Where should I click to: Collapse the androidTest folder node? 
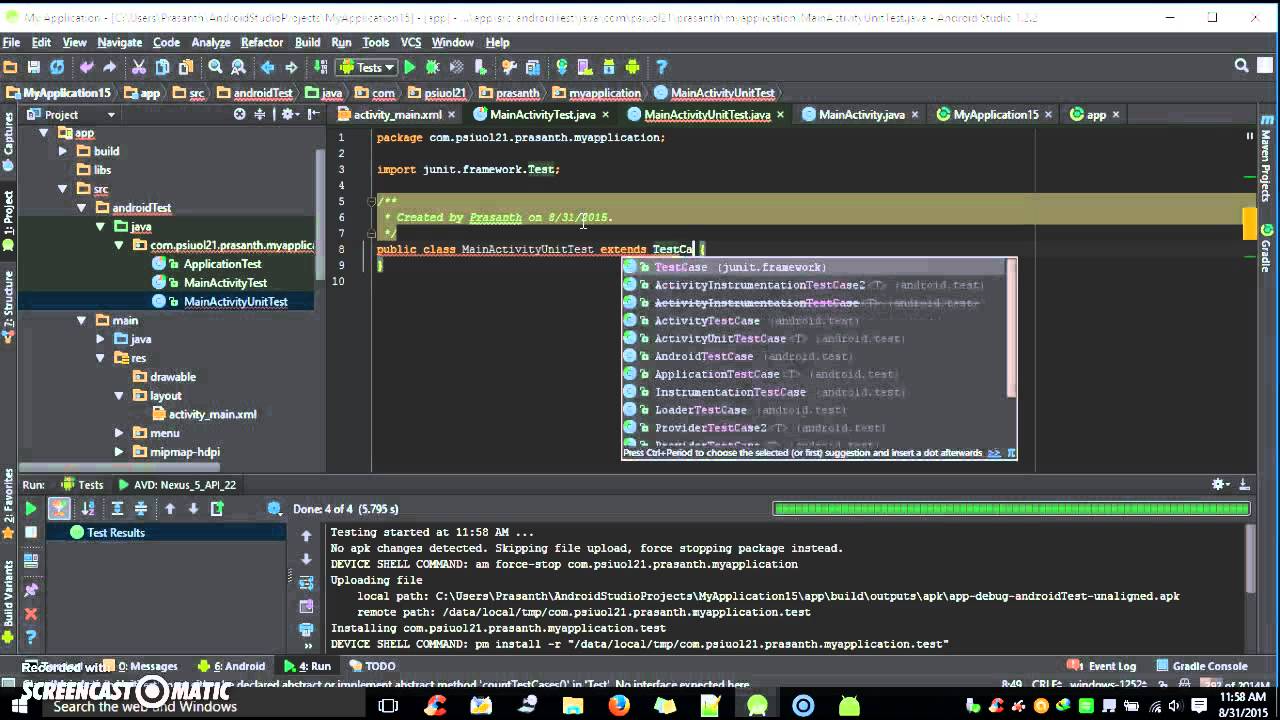pyautogui.click(x=82, y=208)
